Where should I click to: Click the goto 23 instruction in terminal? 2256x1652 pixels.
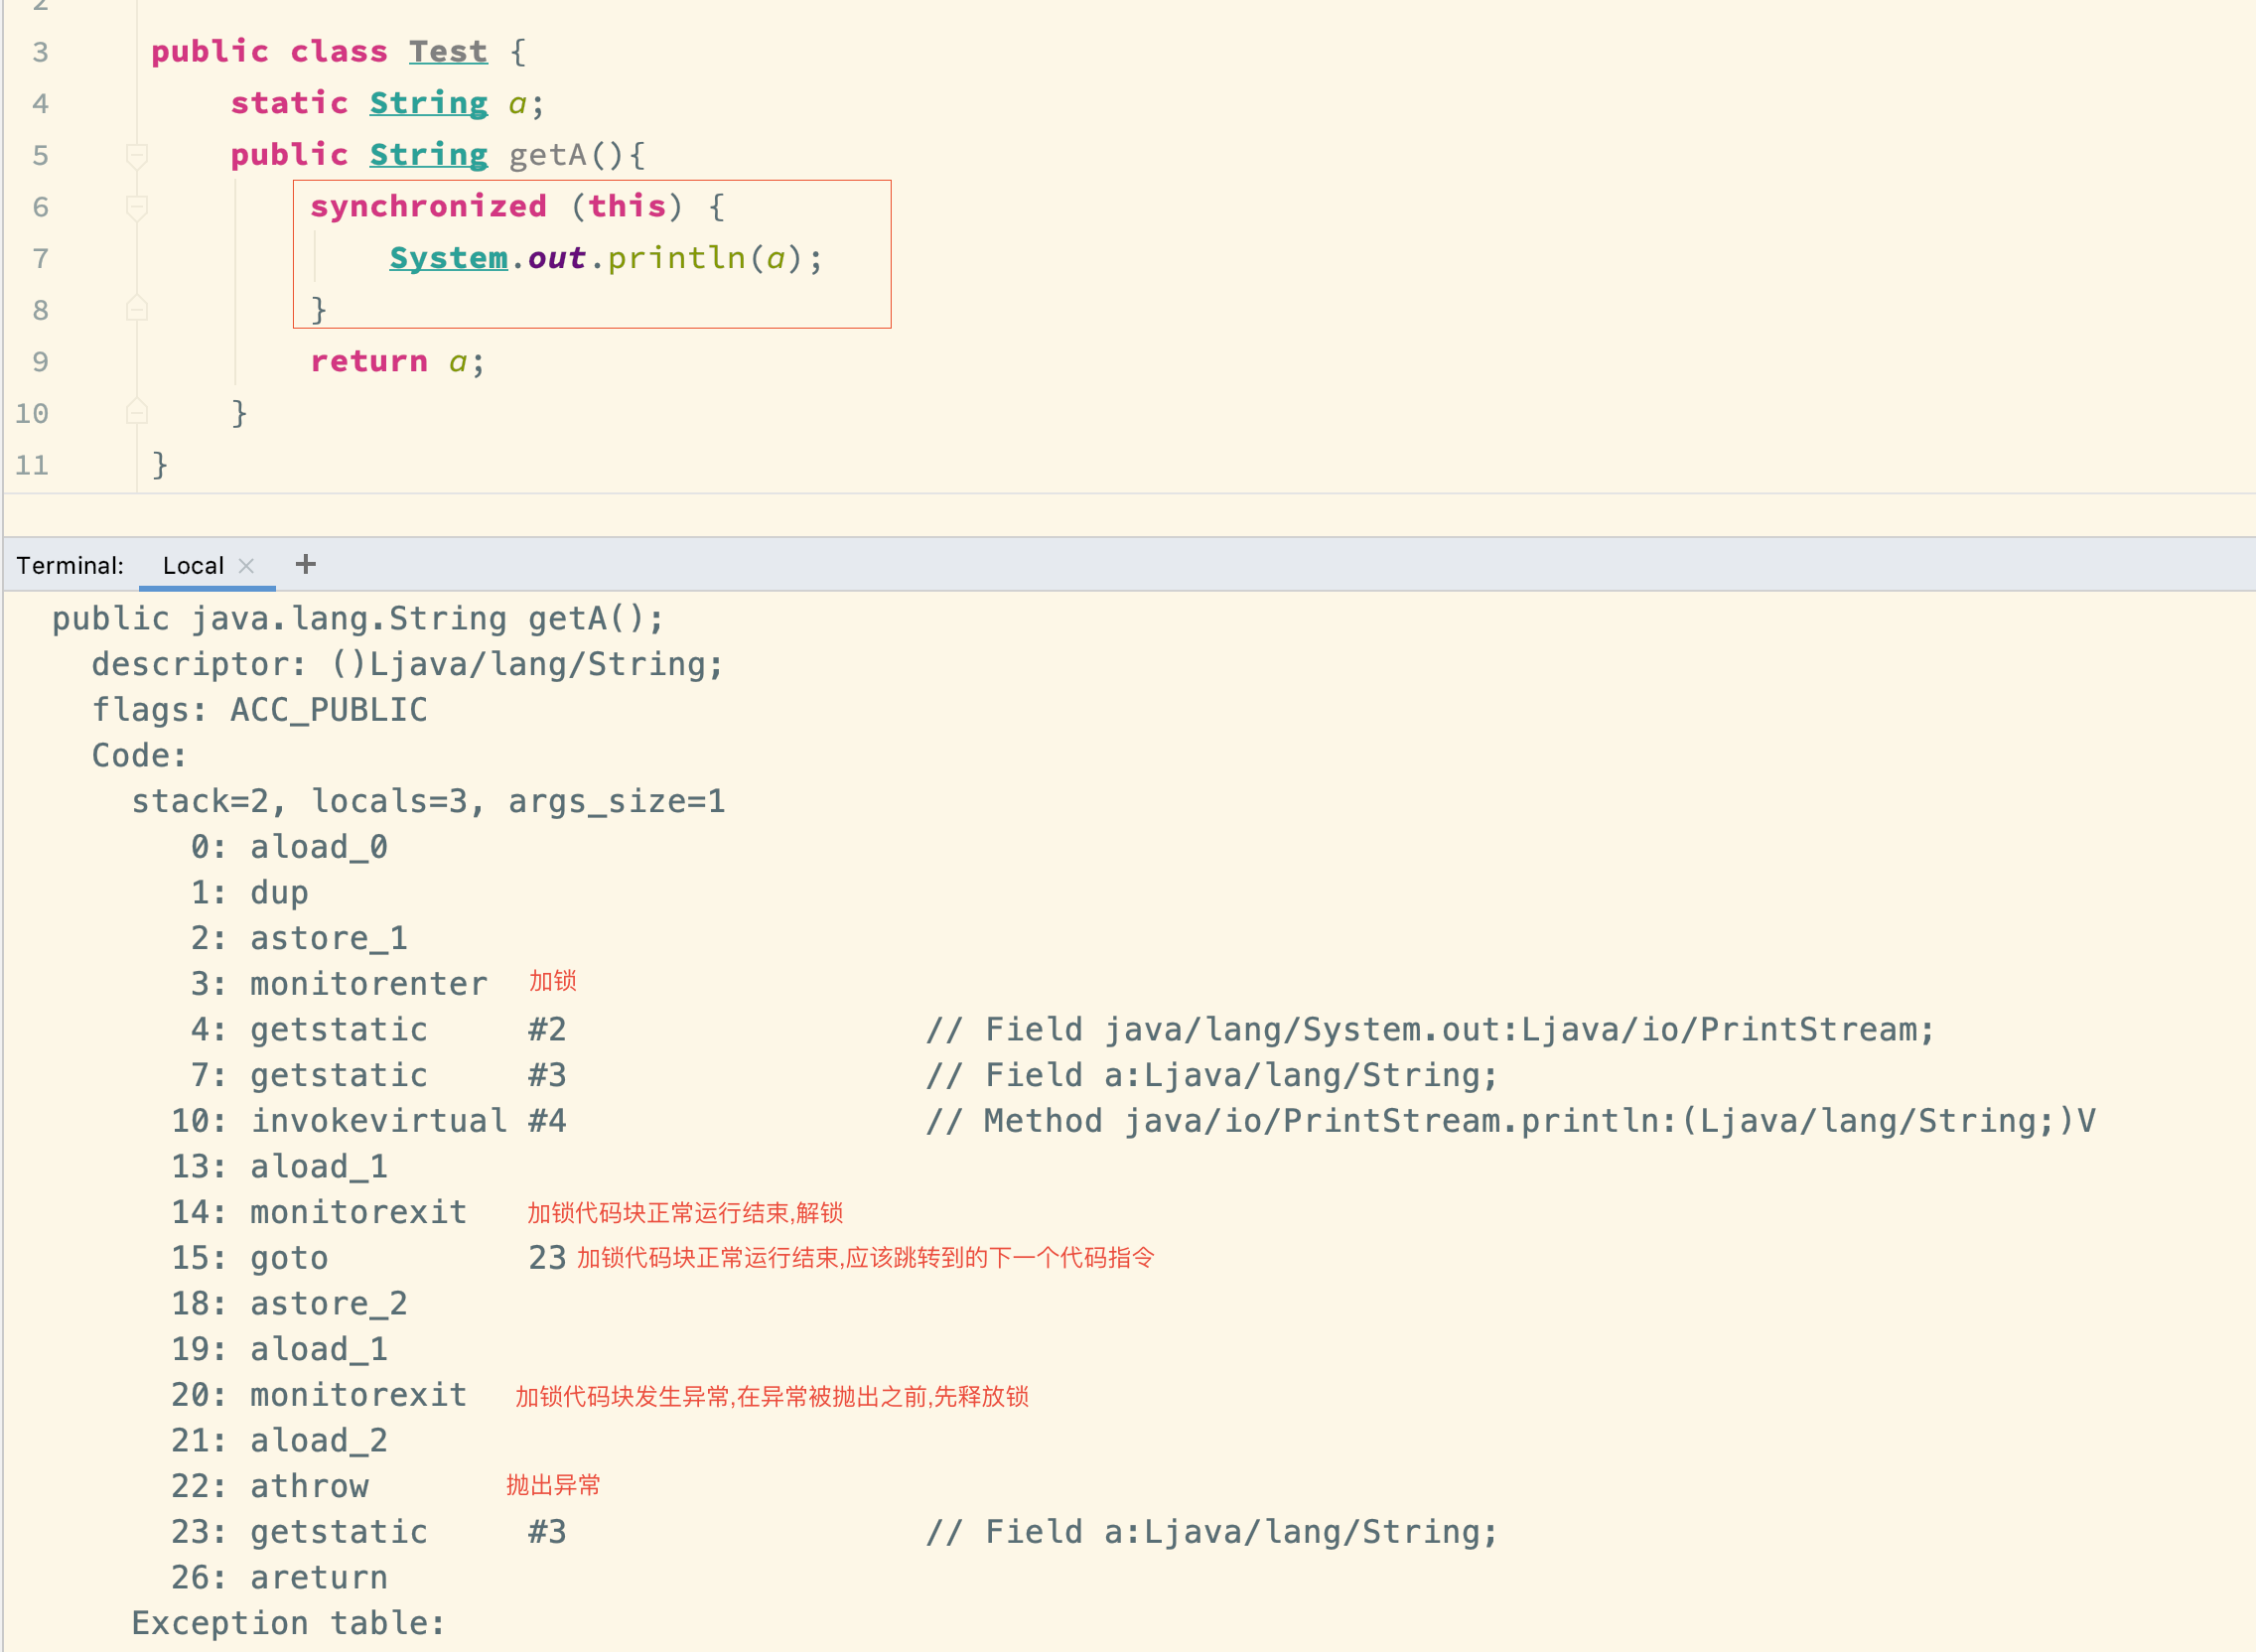pyautogui.click(x=369, y=1258)
